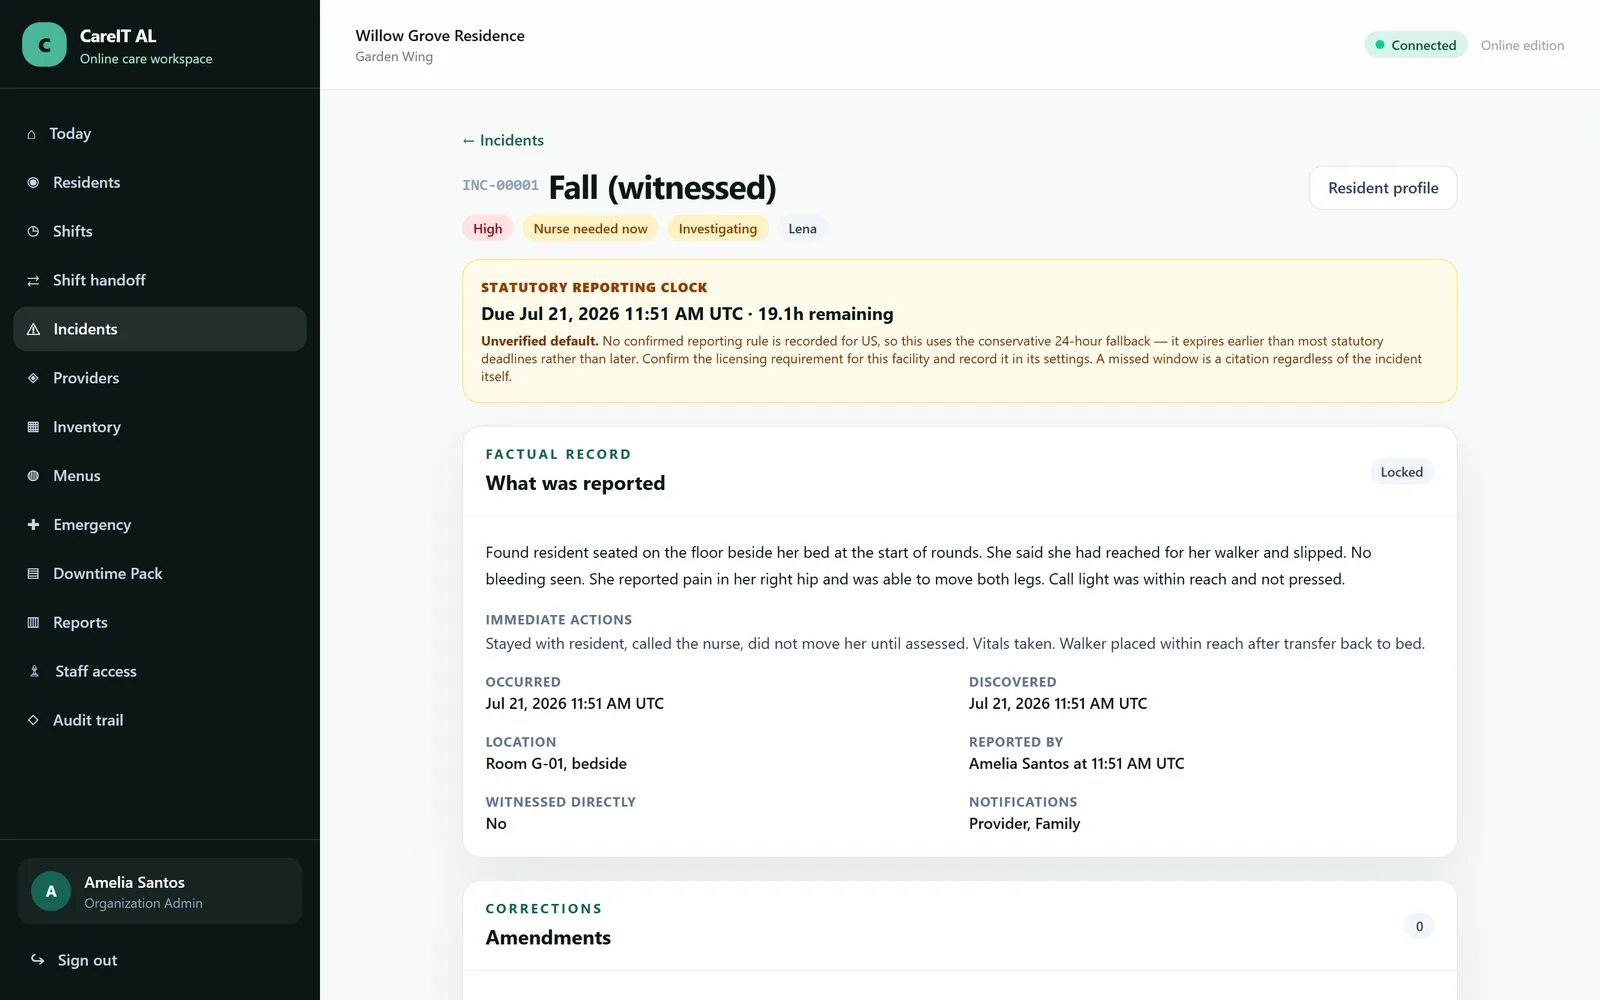Click the Inventory grid icon
This screenshot has height=1000, width=1600.
(33, 427)
